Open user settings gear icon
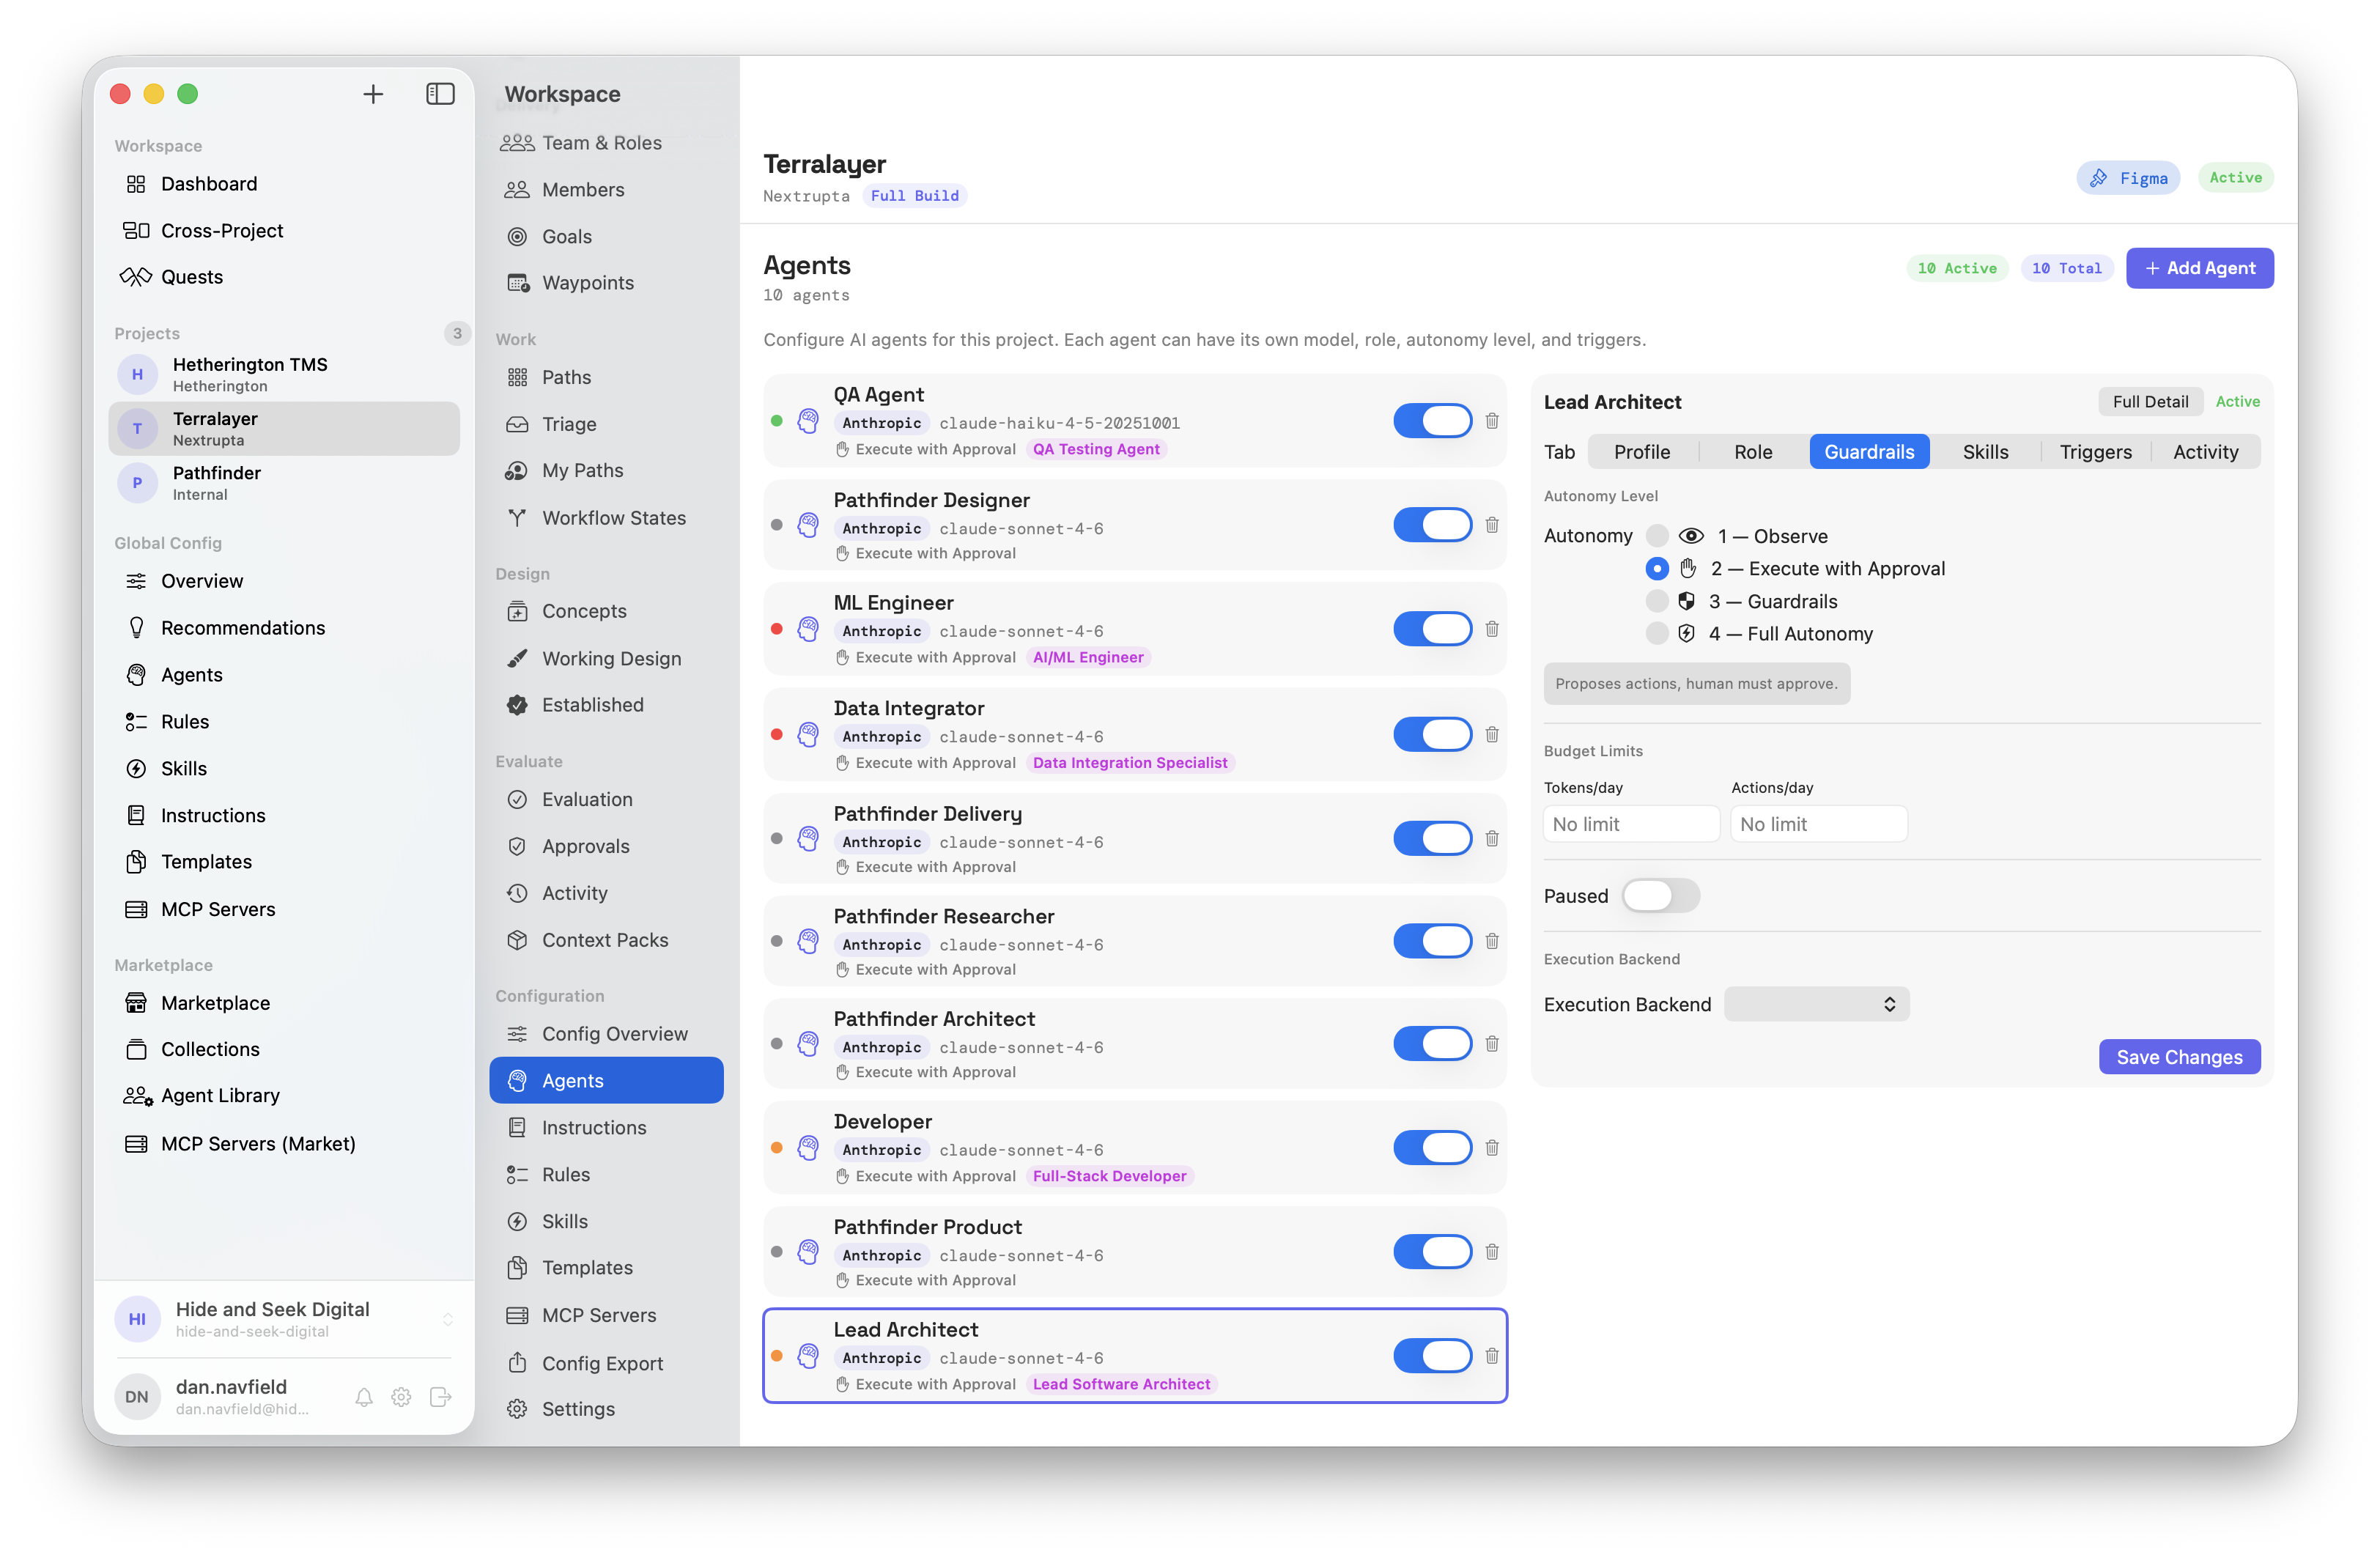Screen dimensions: 2380x1555 (x=401, y=1397)
